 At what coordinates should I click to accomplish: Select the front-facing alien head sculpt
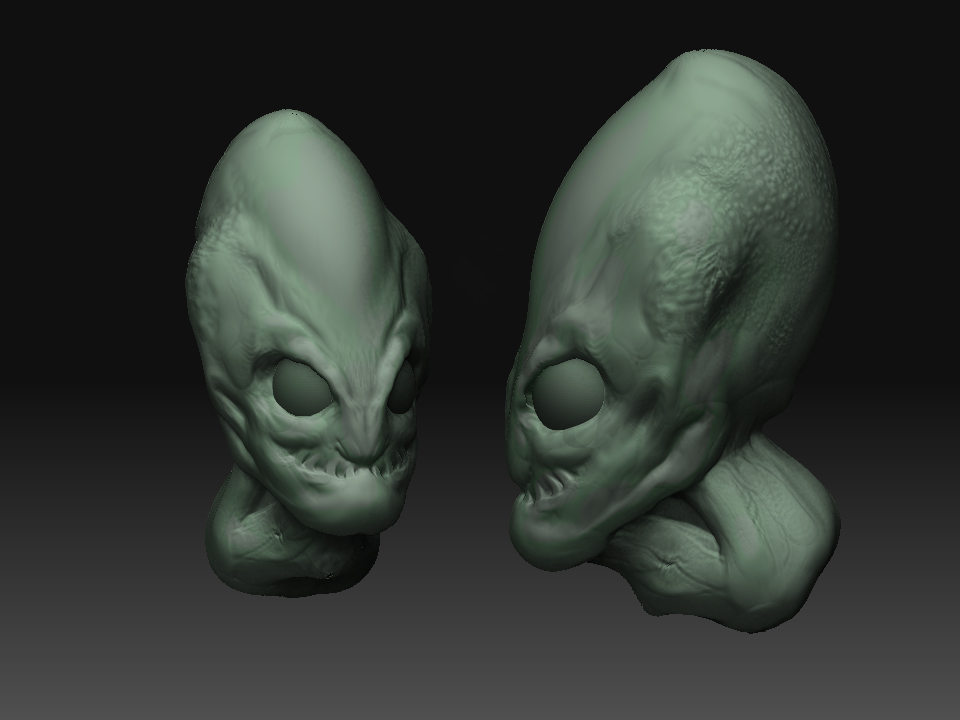point(309,353)
